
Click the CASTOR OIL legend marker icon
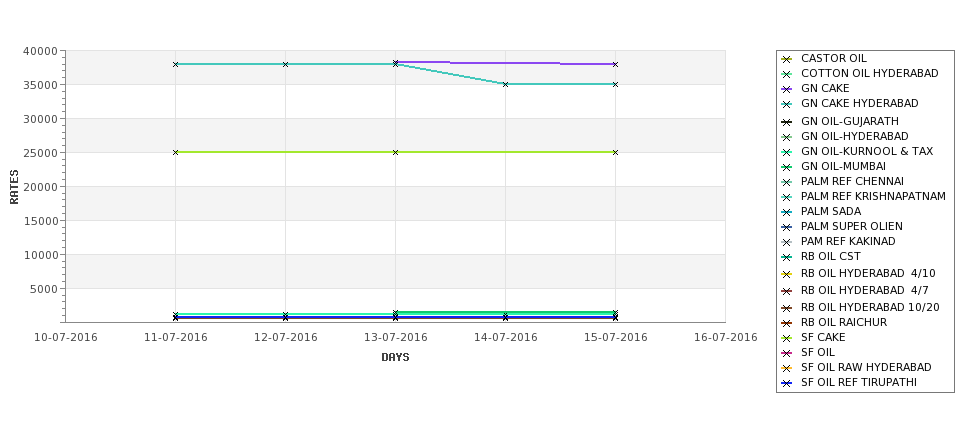coord(787,59)
